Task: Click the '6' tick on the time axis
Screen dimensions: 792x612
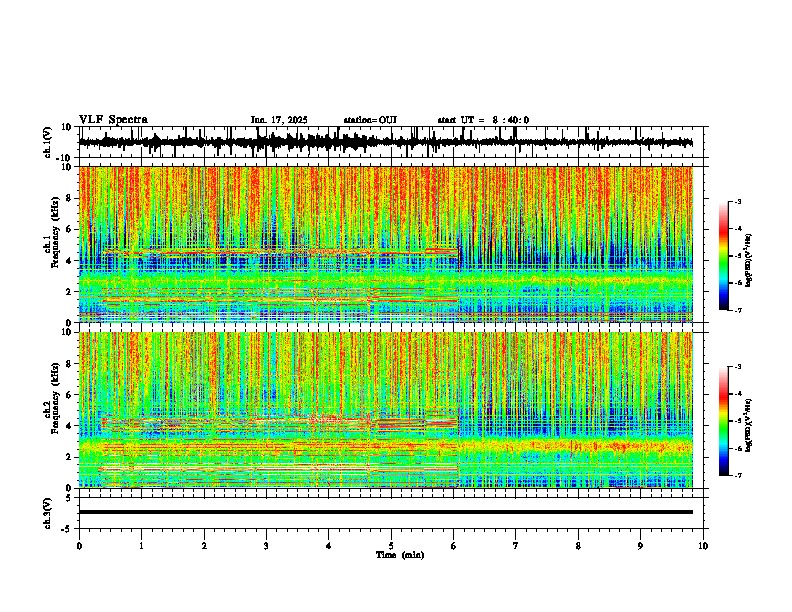Action: click(x=453, y=546)
